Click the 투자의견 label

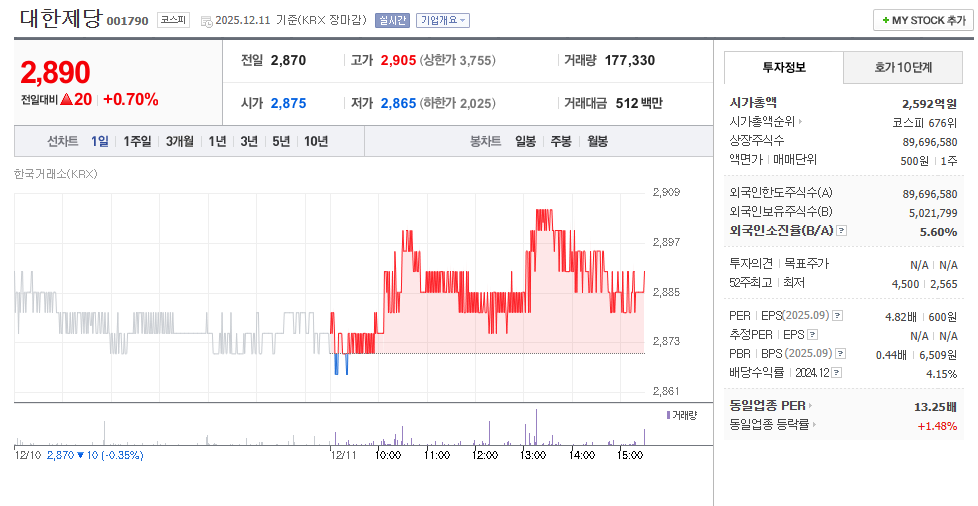[x=751, y=264]
